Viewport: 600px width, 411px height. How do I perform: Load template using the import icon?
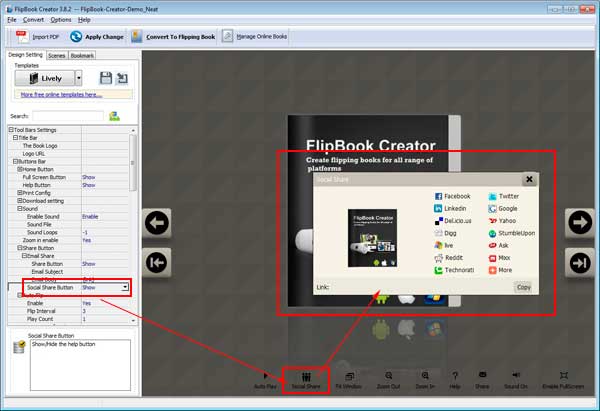(x=122, y=78)
